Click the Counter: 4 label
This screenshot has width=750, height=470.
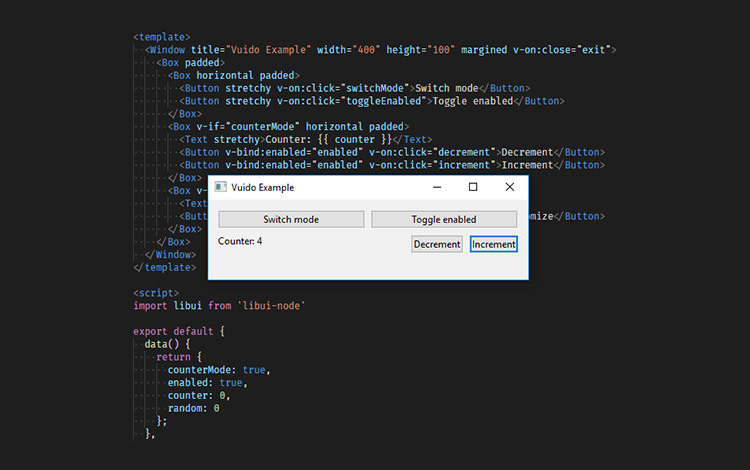240,241
